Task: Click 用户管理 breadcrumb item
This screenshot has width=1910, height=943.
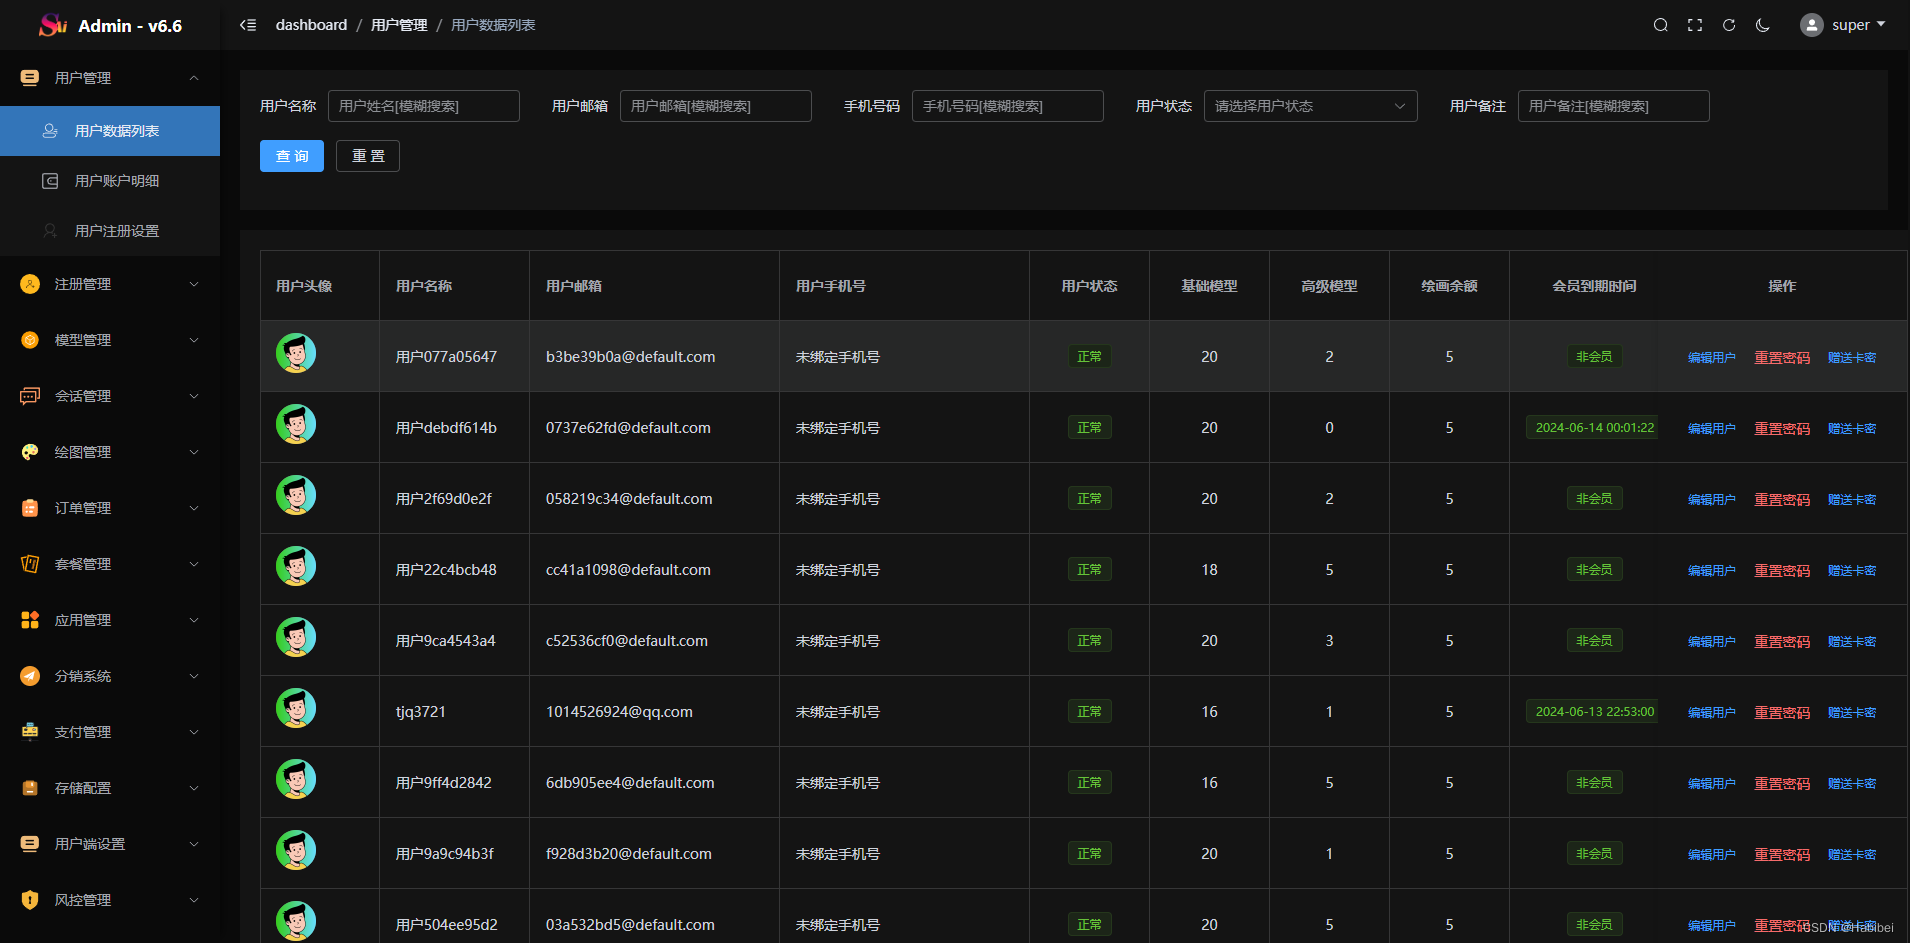Action: 399,25
